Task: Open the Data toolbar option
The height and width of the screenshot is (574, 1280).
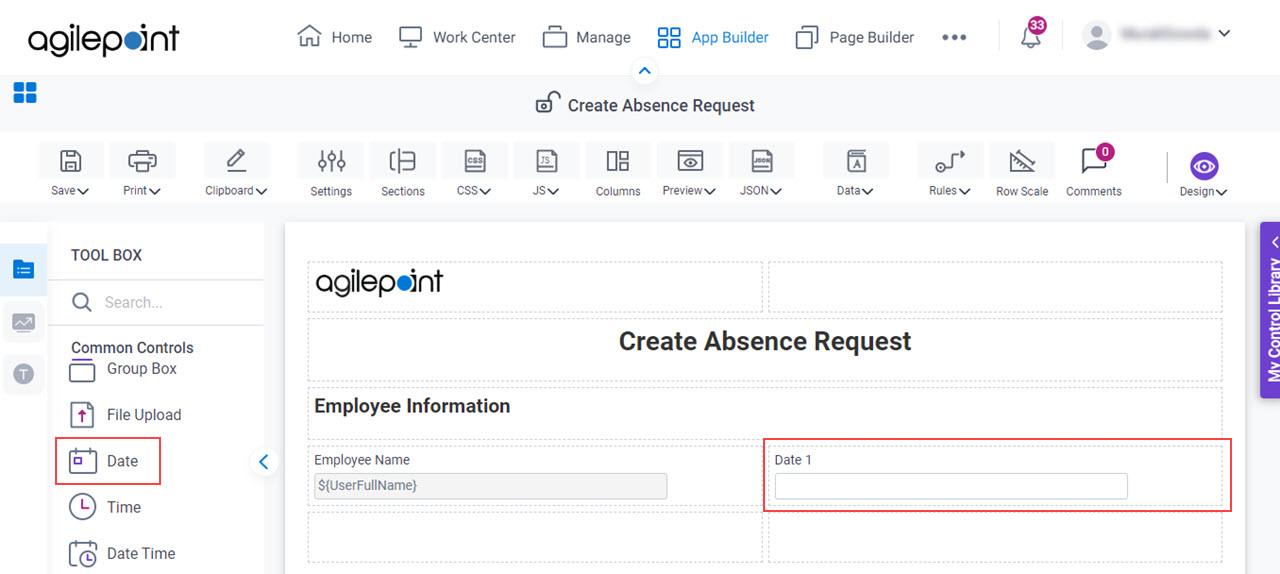Action: [x=856, y=171]
